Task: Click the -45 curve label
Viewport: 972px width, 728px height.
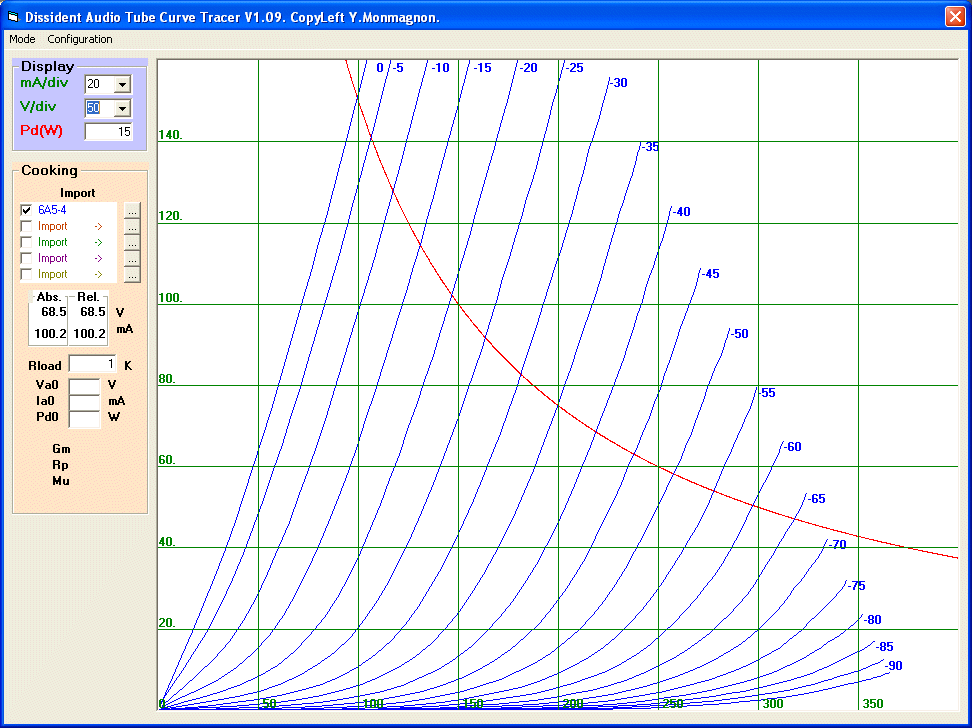Action: 710,274
